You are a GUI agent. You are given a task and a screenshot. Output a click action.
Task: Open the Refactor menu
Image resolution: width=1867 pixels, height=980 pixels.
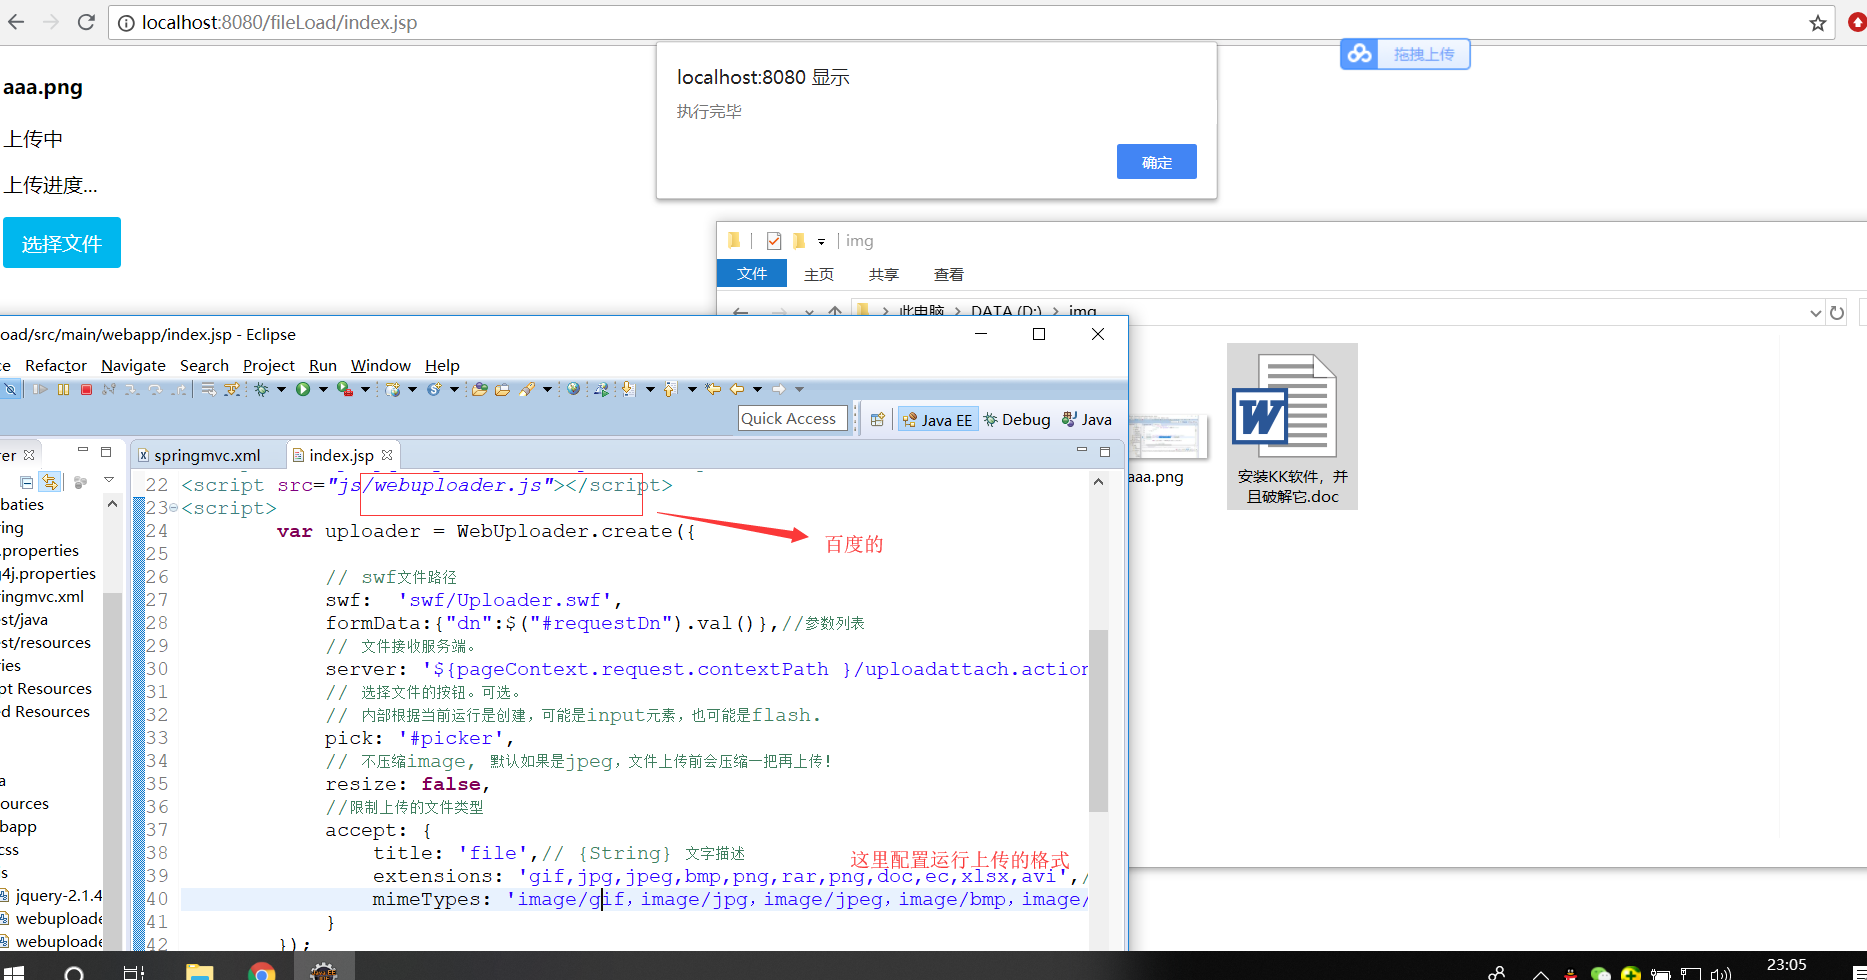pyautogui.click(x=56, y=366)
